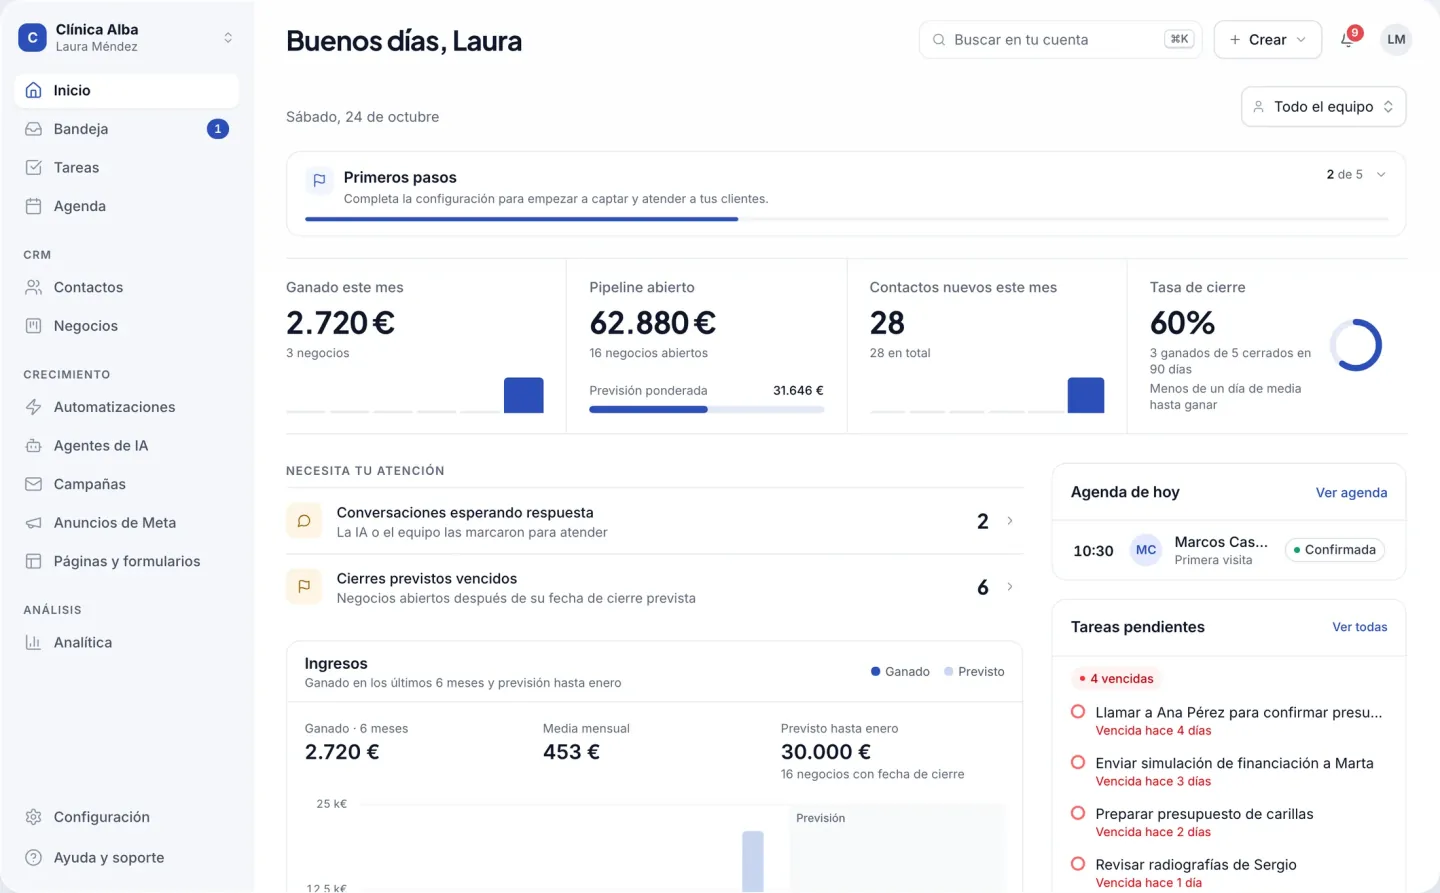The height and width of the screenshot is (893, 1440).
Task: Click the '453 €' Media mensual value
Action: (571, 752)
